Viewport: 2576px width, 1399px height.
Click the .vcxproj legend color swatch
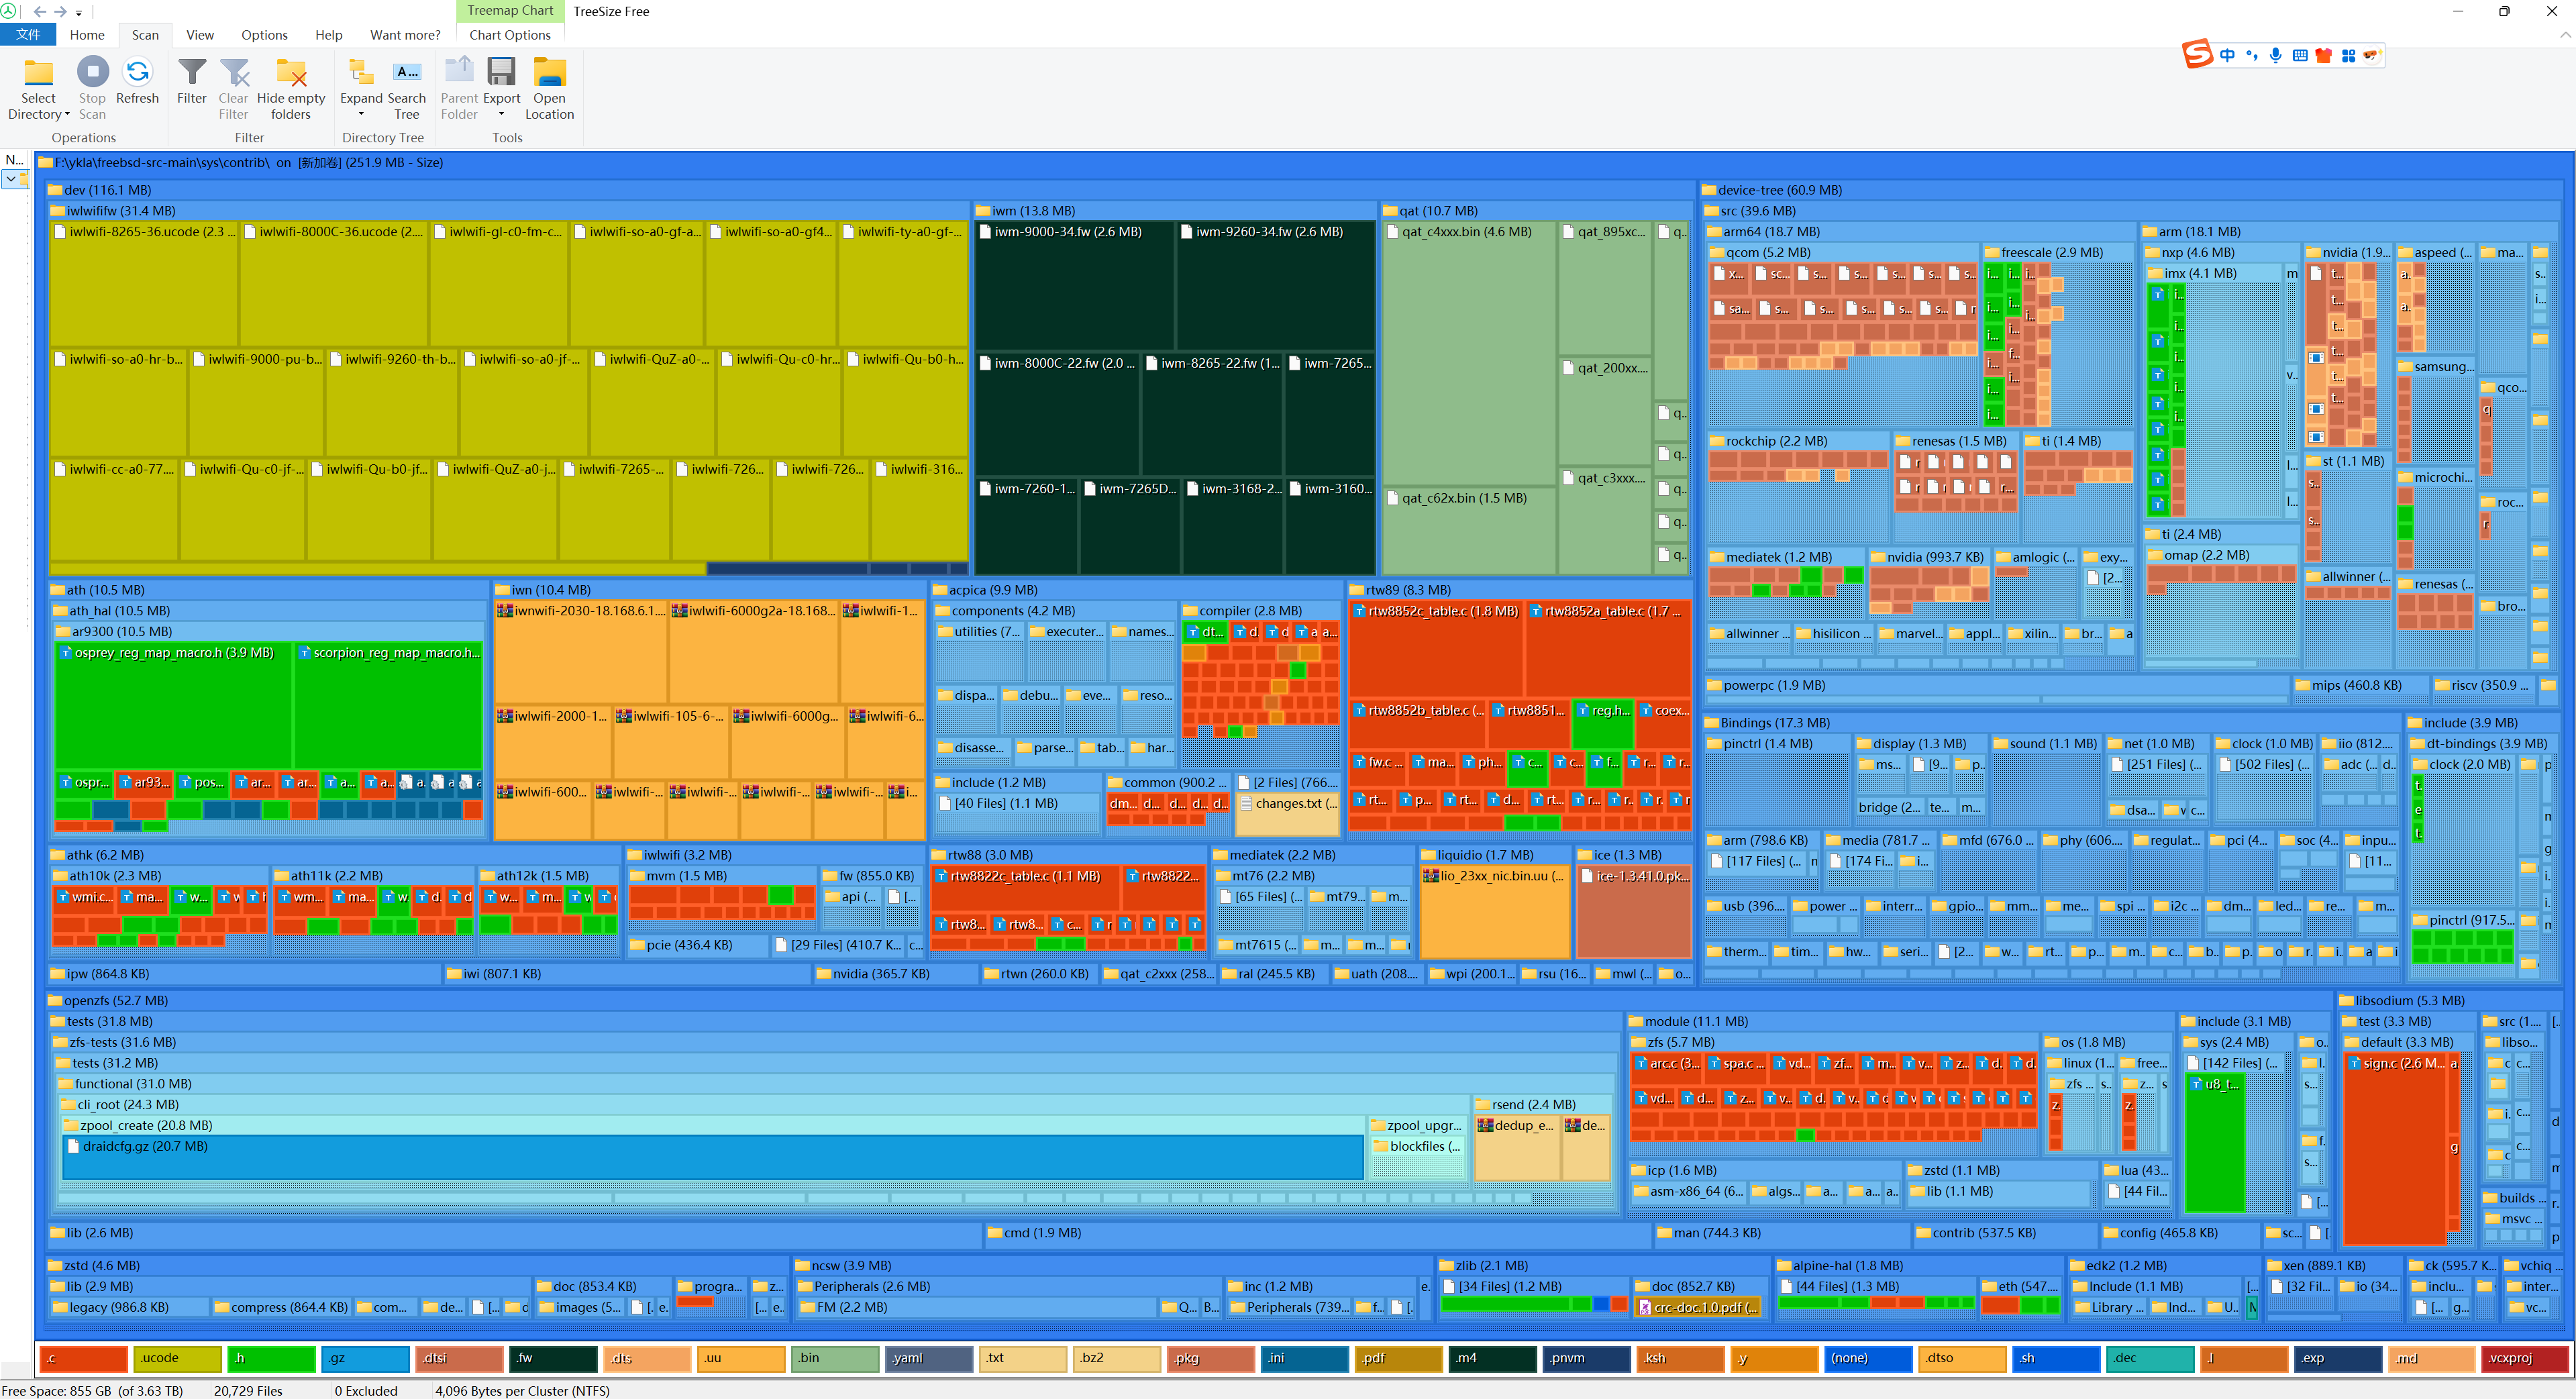tap(2526, 1358)
